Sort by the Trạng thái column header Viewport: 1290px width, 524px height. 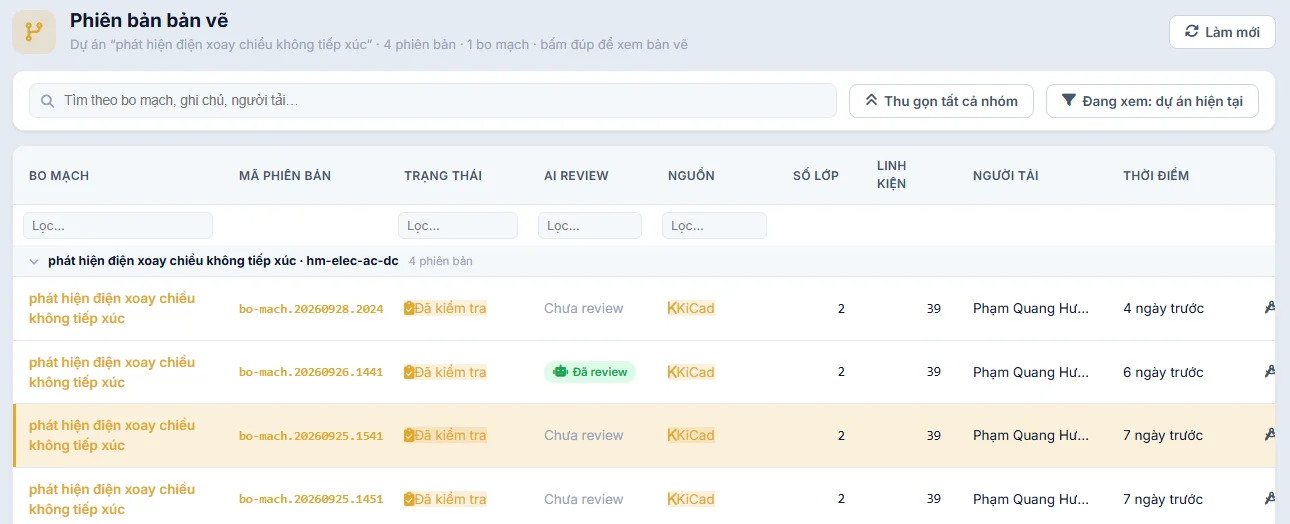[443, 176]
